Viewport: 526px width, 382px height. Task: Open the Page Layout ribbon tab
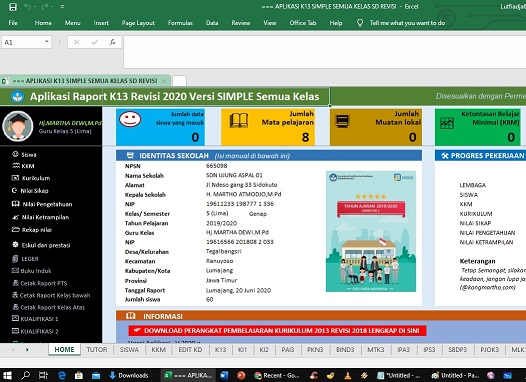coord(138,23)
